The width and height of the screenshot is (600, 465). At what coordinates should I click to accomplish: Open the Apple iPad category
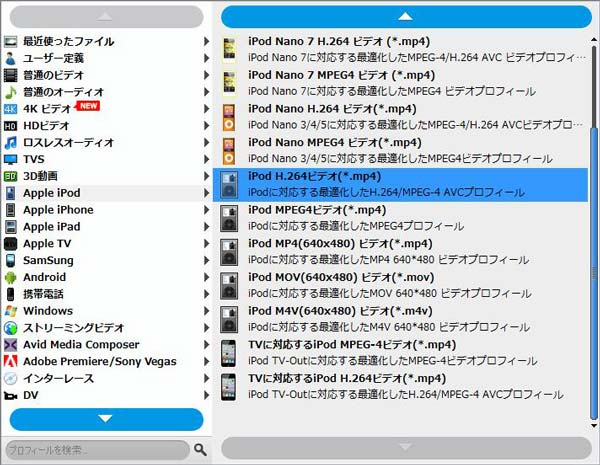[106, 227]
